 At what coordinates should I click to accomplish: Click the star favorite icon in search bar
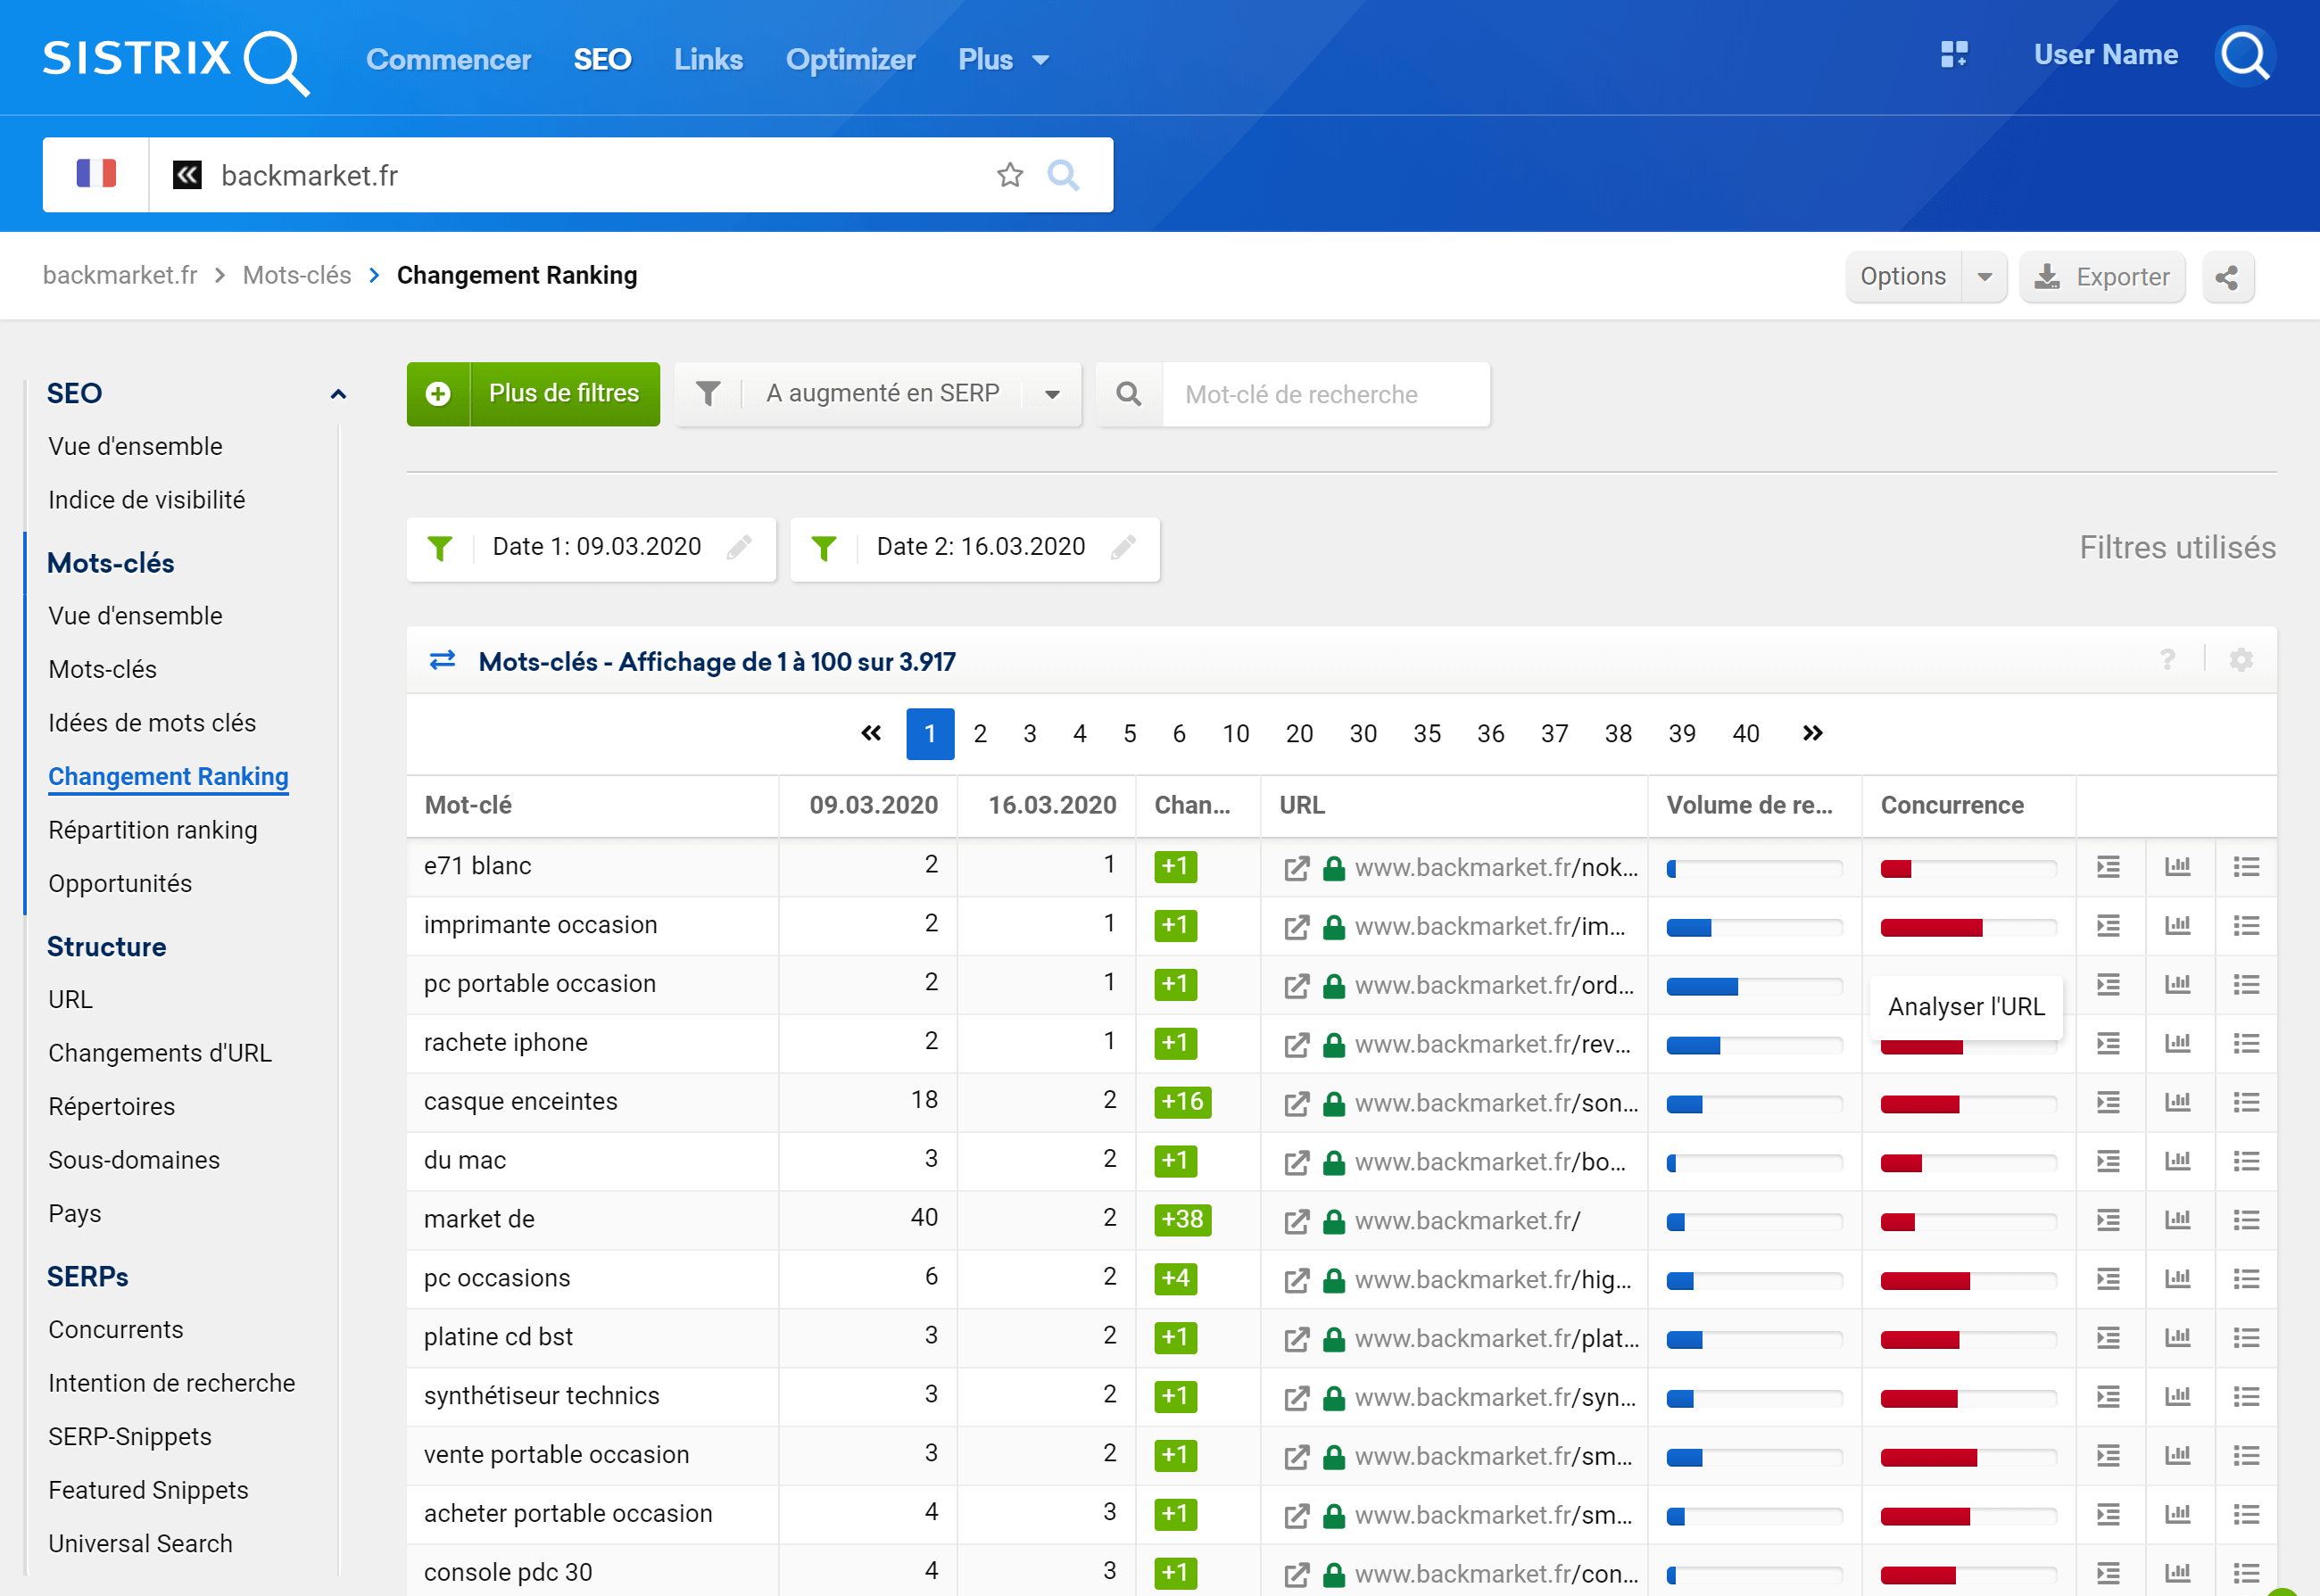(1010, 176)
